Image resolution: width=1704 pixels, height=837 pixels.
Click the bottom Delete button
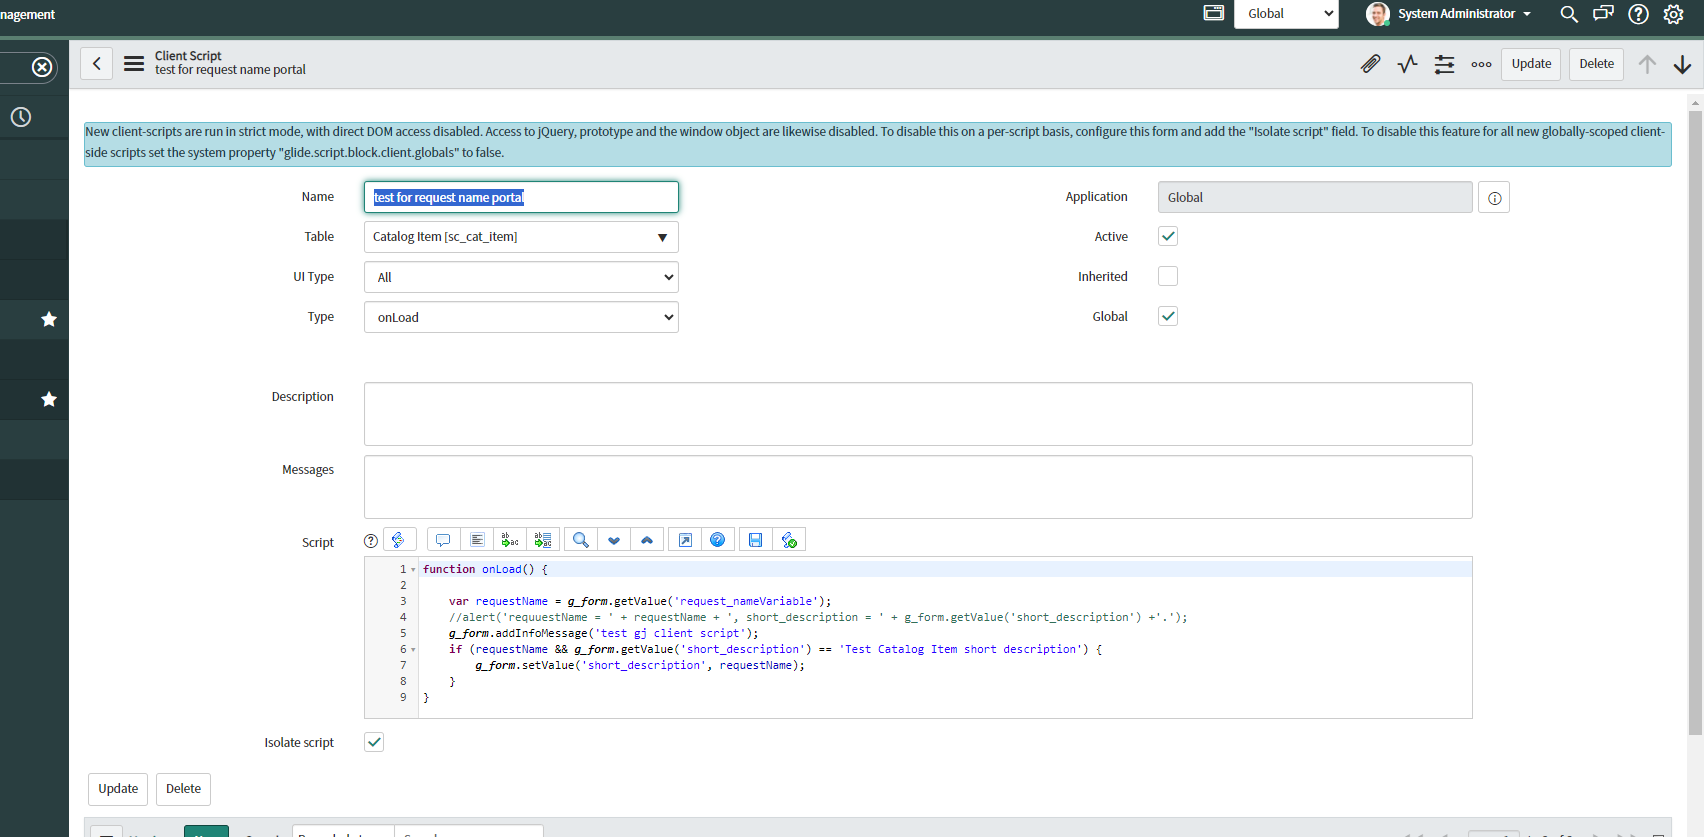click(x=183, y=789)
